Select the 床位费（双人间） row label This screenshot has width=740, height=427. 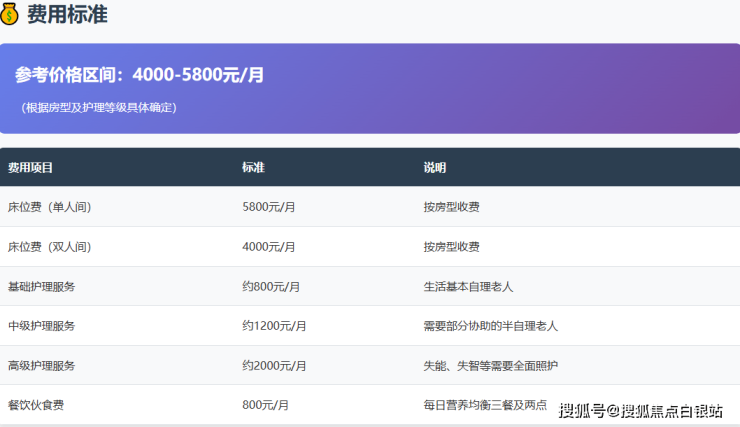coord(50,247)
